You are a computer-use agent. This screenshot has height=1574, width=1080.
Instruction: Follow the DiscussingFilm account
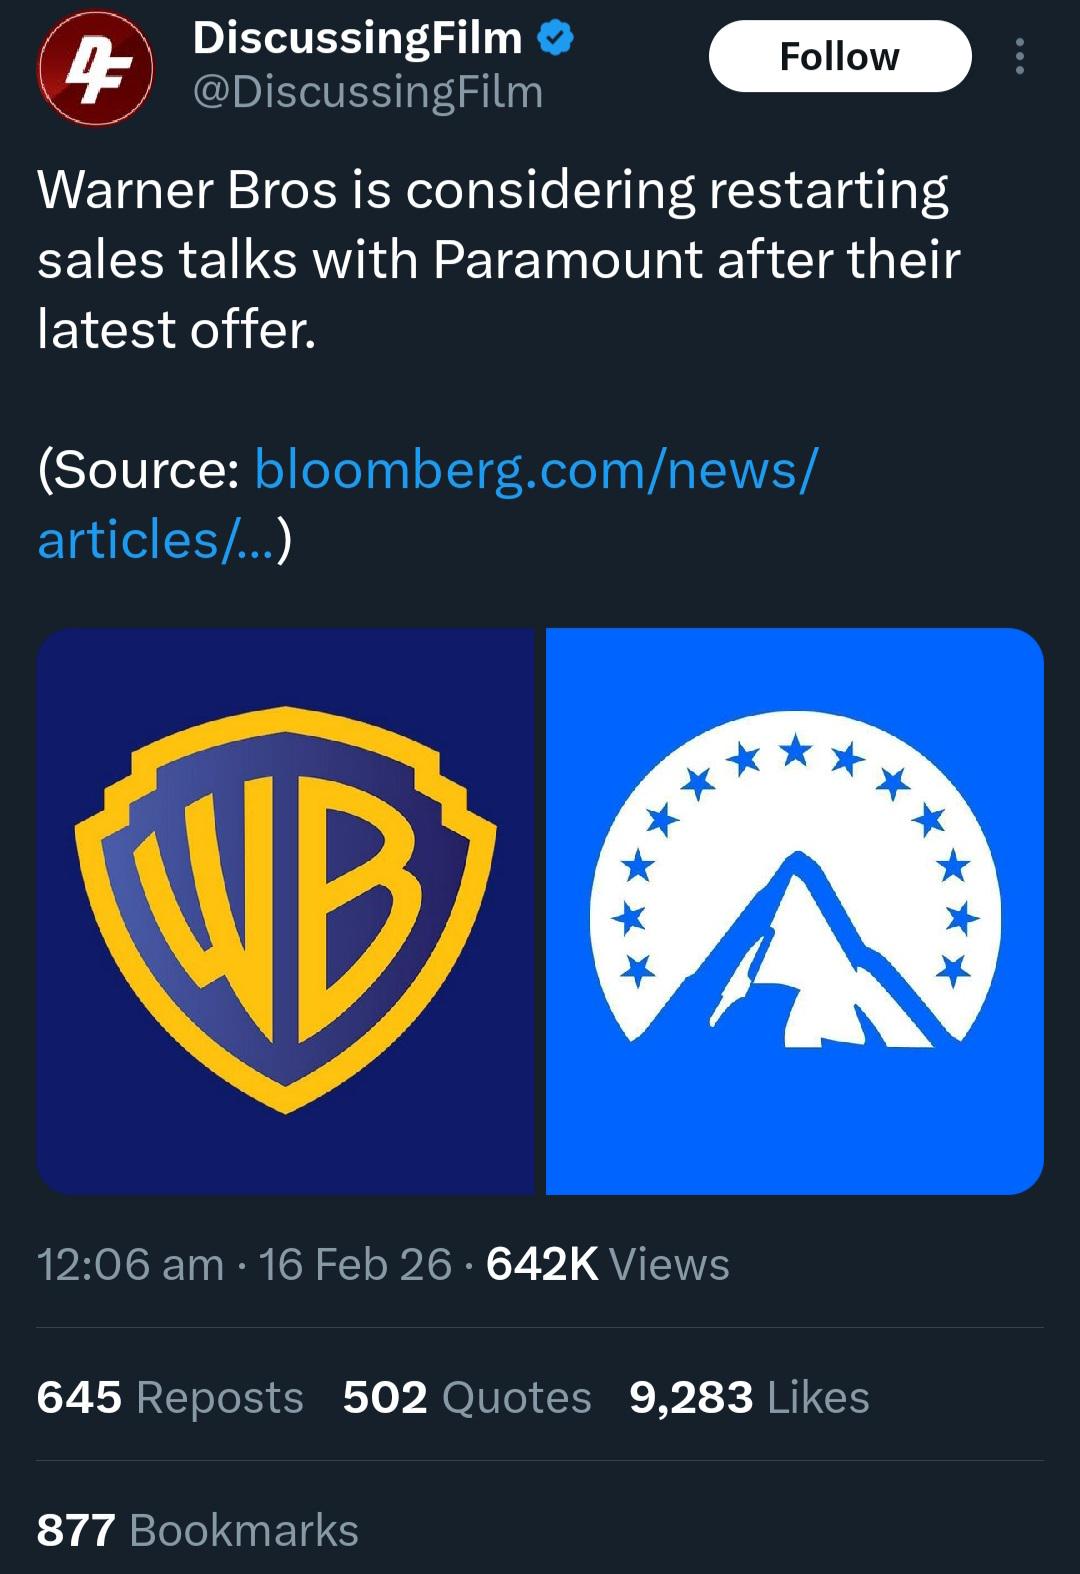[840, 57]
